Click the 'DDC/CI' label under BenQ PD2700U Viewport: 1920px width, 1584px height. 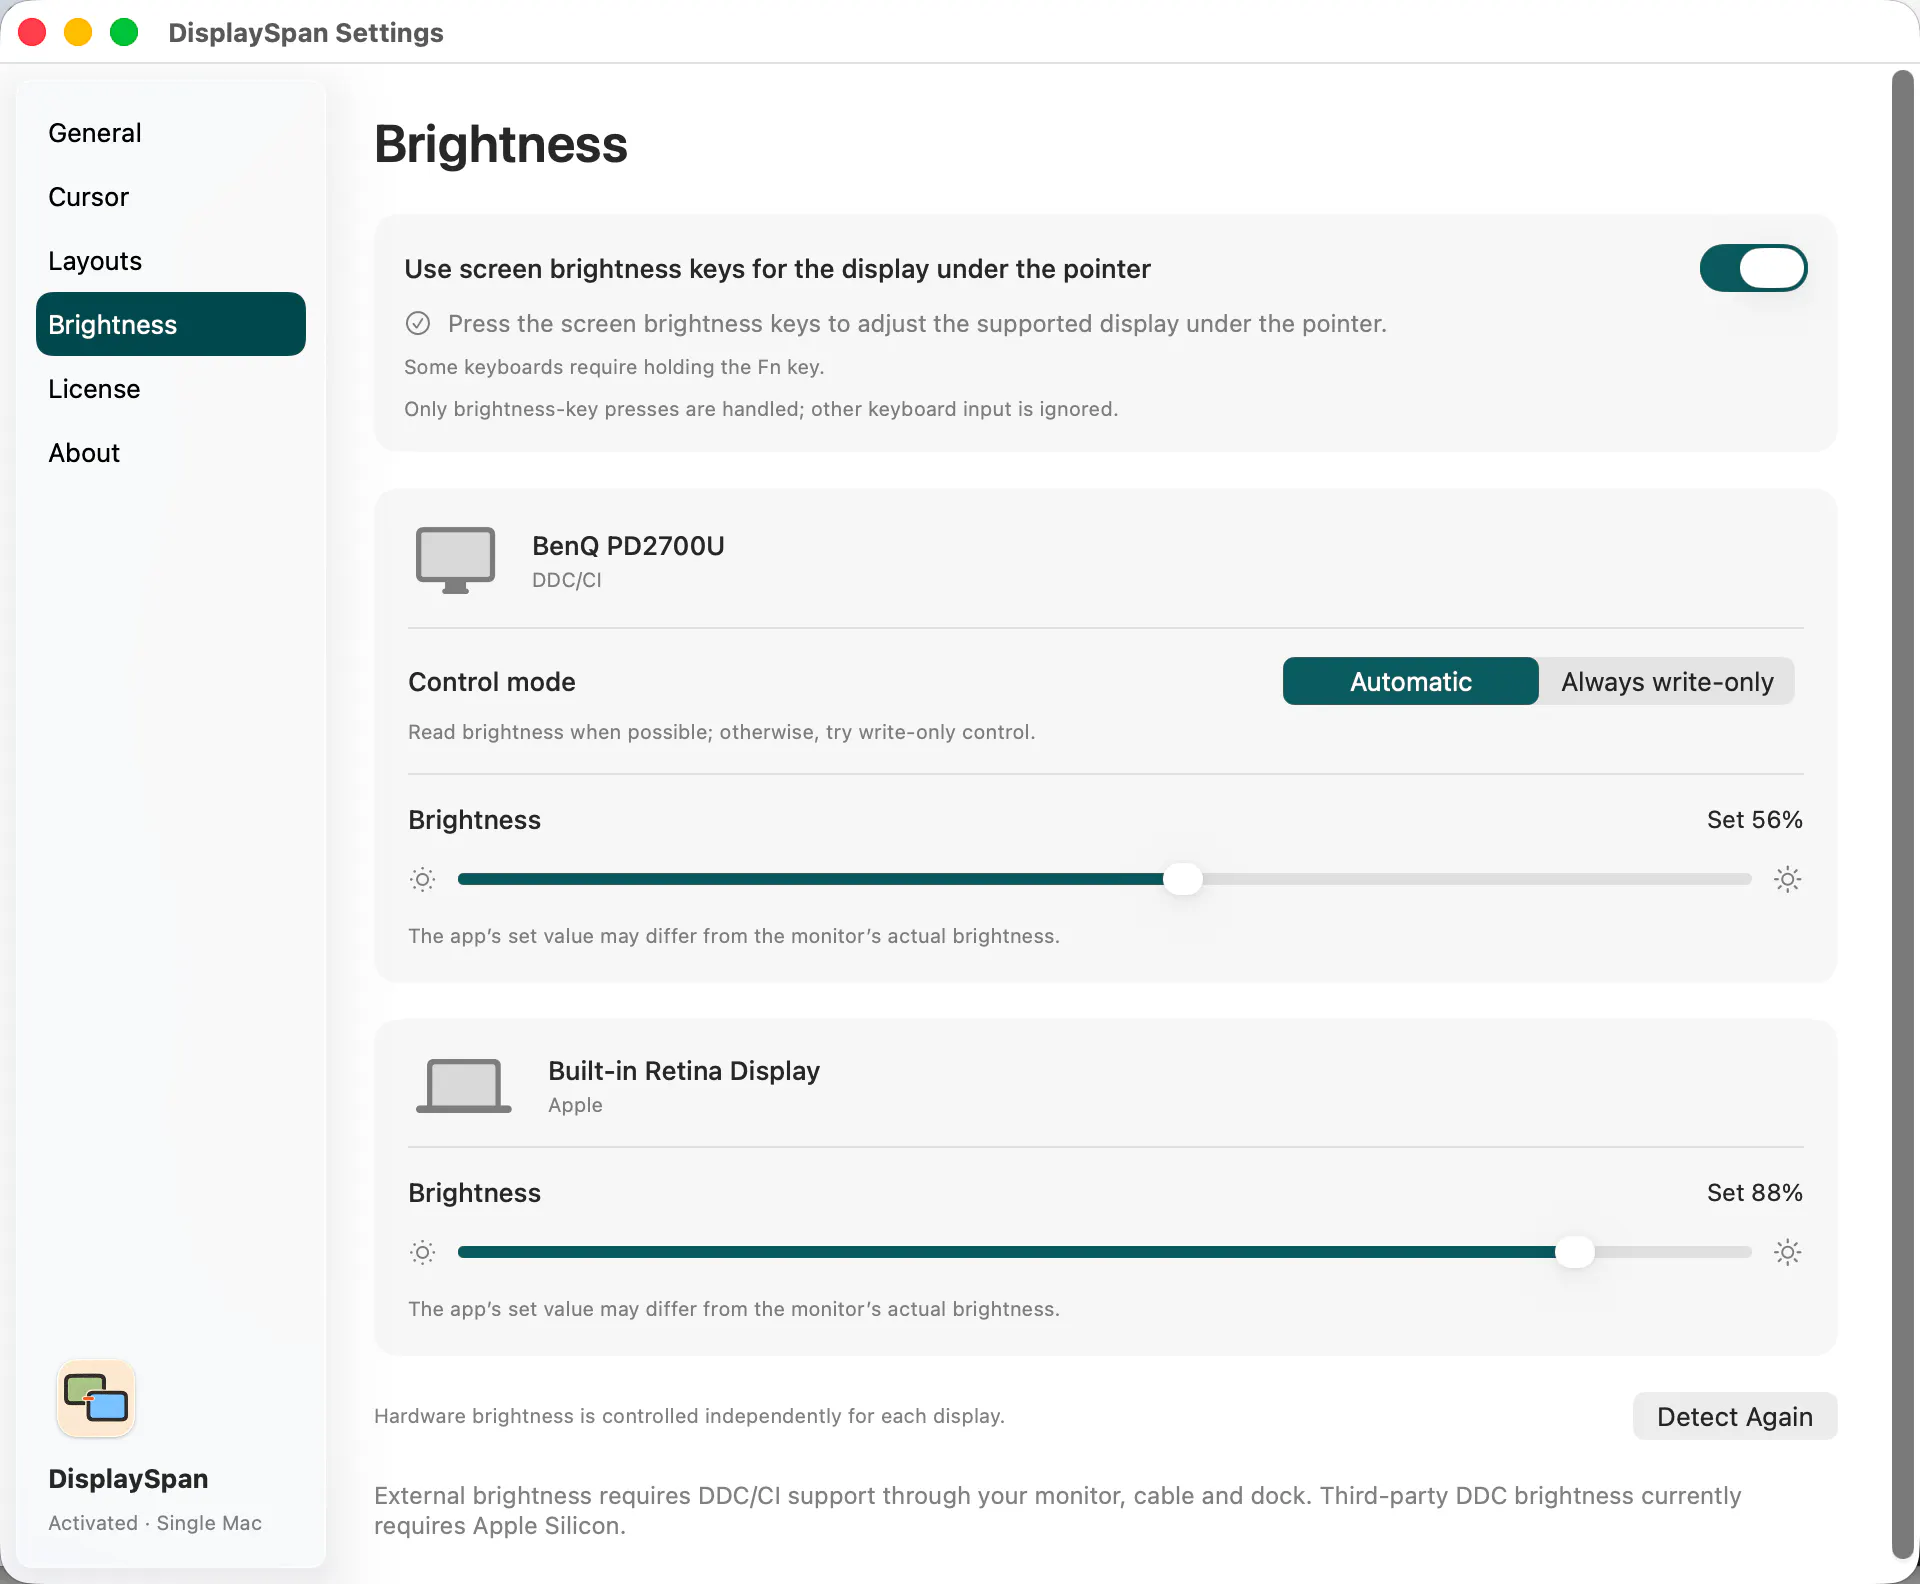click(x=567, y=580)
